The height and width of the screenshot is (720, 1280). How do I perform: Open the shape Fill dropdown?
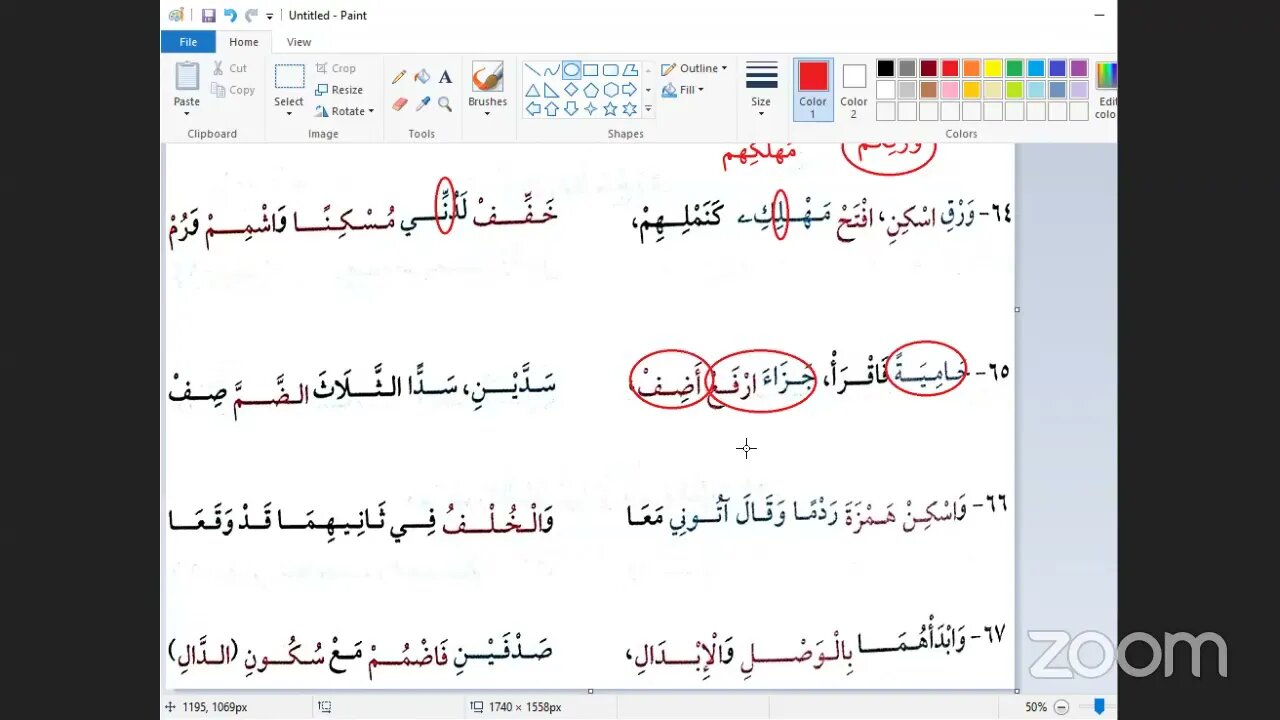pos(683,90)
